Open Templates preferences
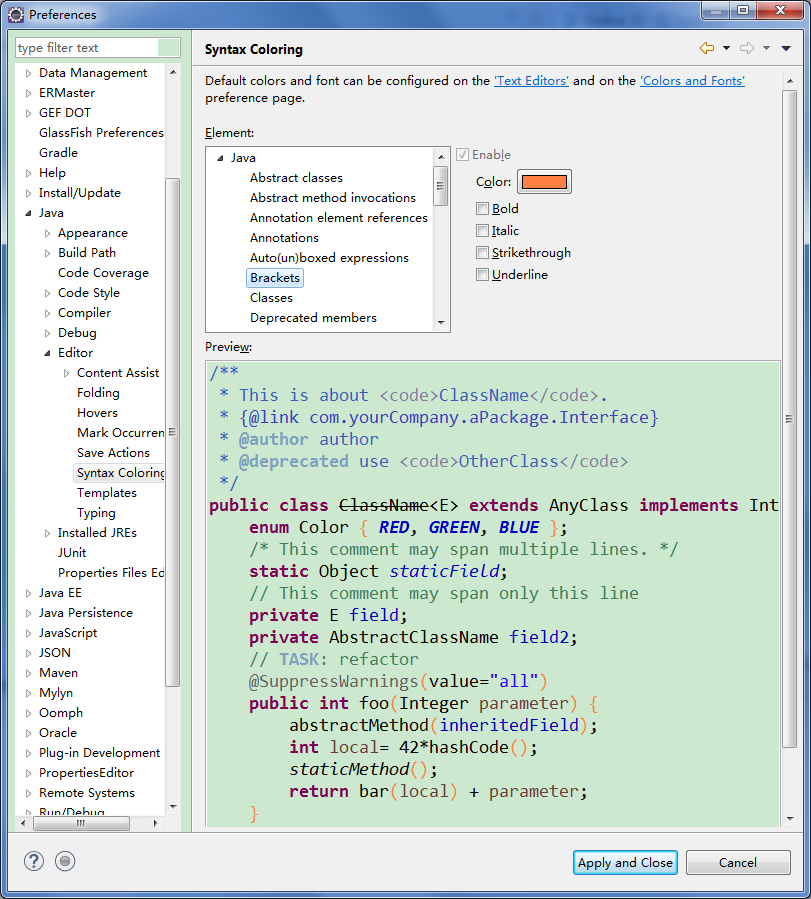 pyautogui.click(x=107, y=493)
